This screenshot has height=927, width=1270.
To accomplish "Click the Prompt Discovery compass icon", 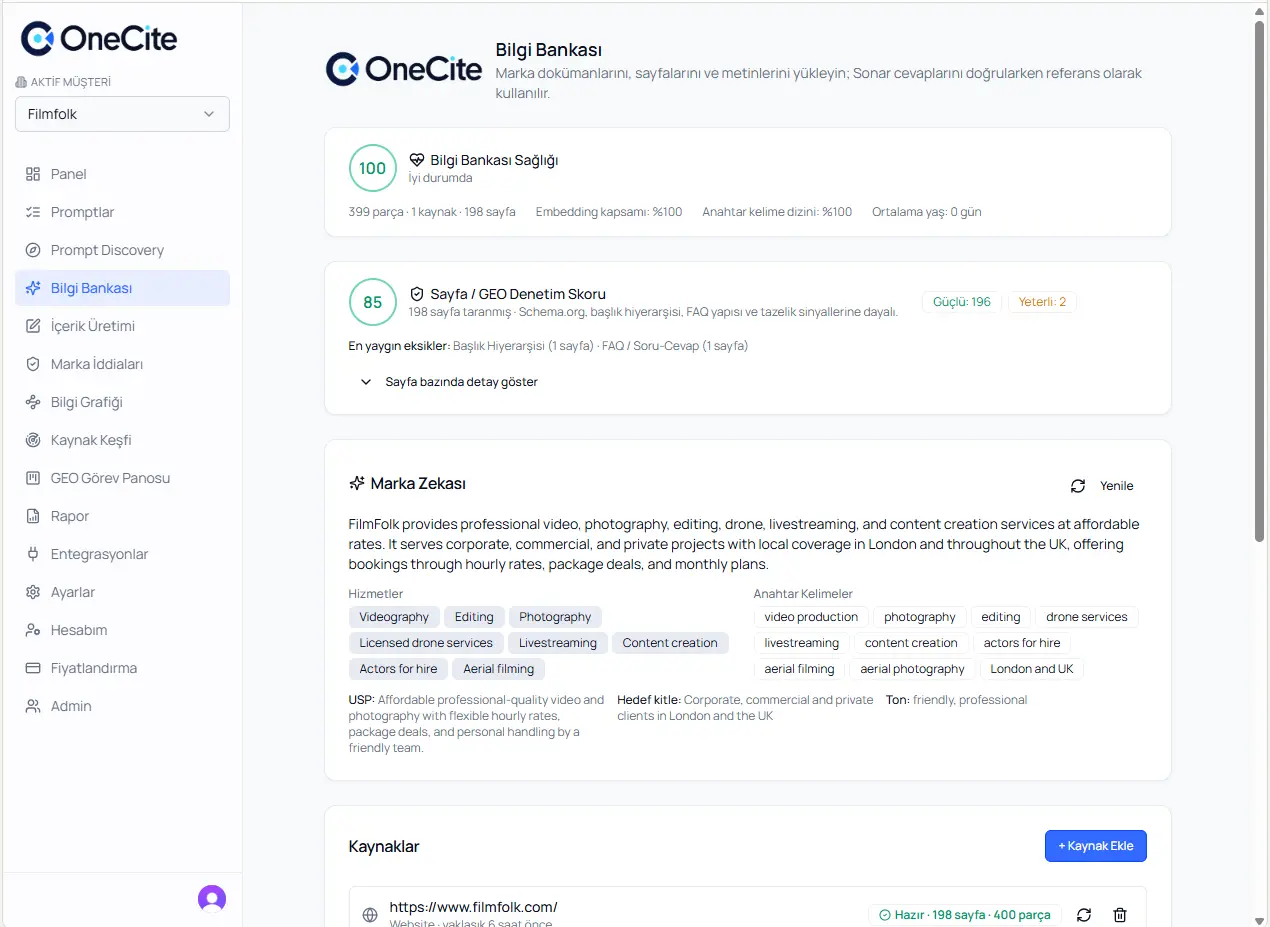I will 33,250.
